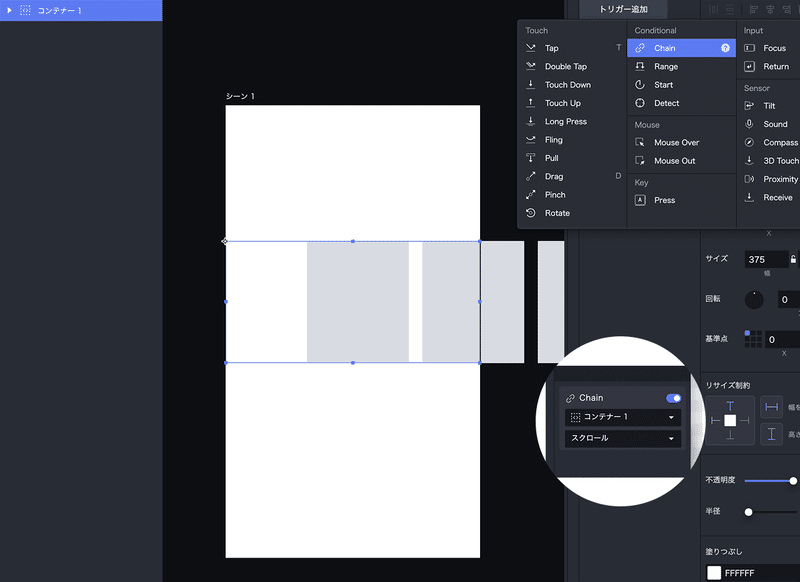Choose the Receive trigger entry

click(x=771, y=197)
